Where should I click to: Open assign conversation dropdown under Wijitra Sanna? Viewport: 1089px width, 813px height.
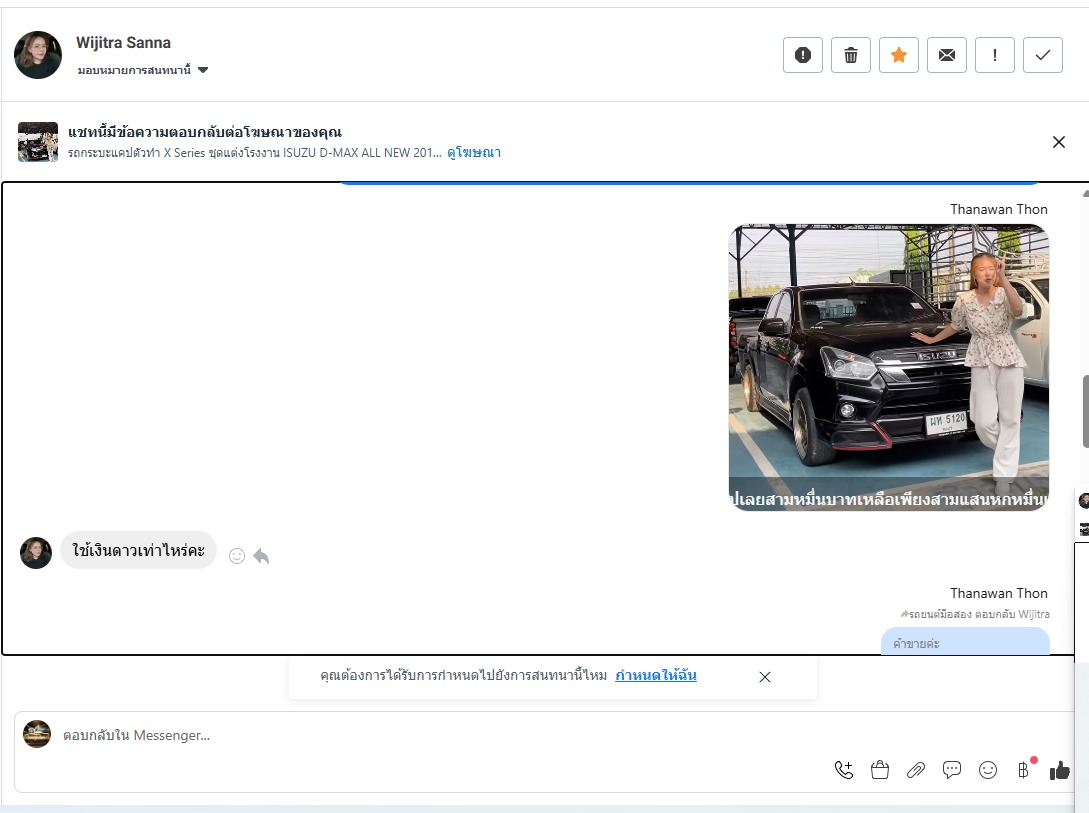coord(142,70)
